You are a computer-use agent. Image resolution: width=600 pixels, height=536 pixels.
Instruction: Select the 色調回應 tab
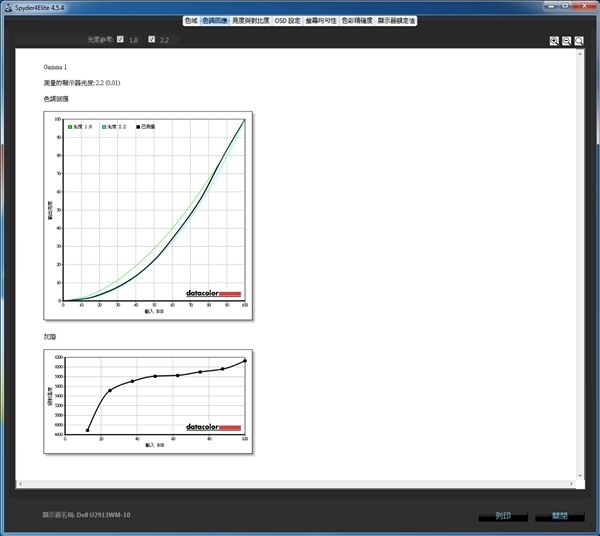(214, 21)
